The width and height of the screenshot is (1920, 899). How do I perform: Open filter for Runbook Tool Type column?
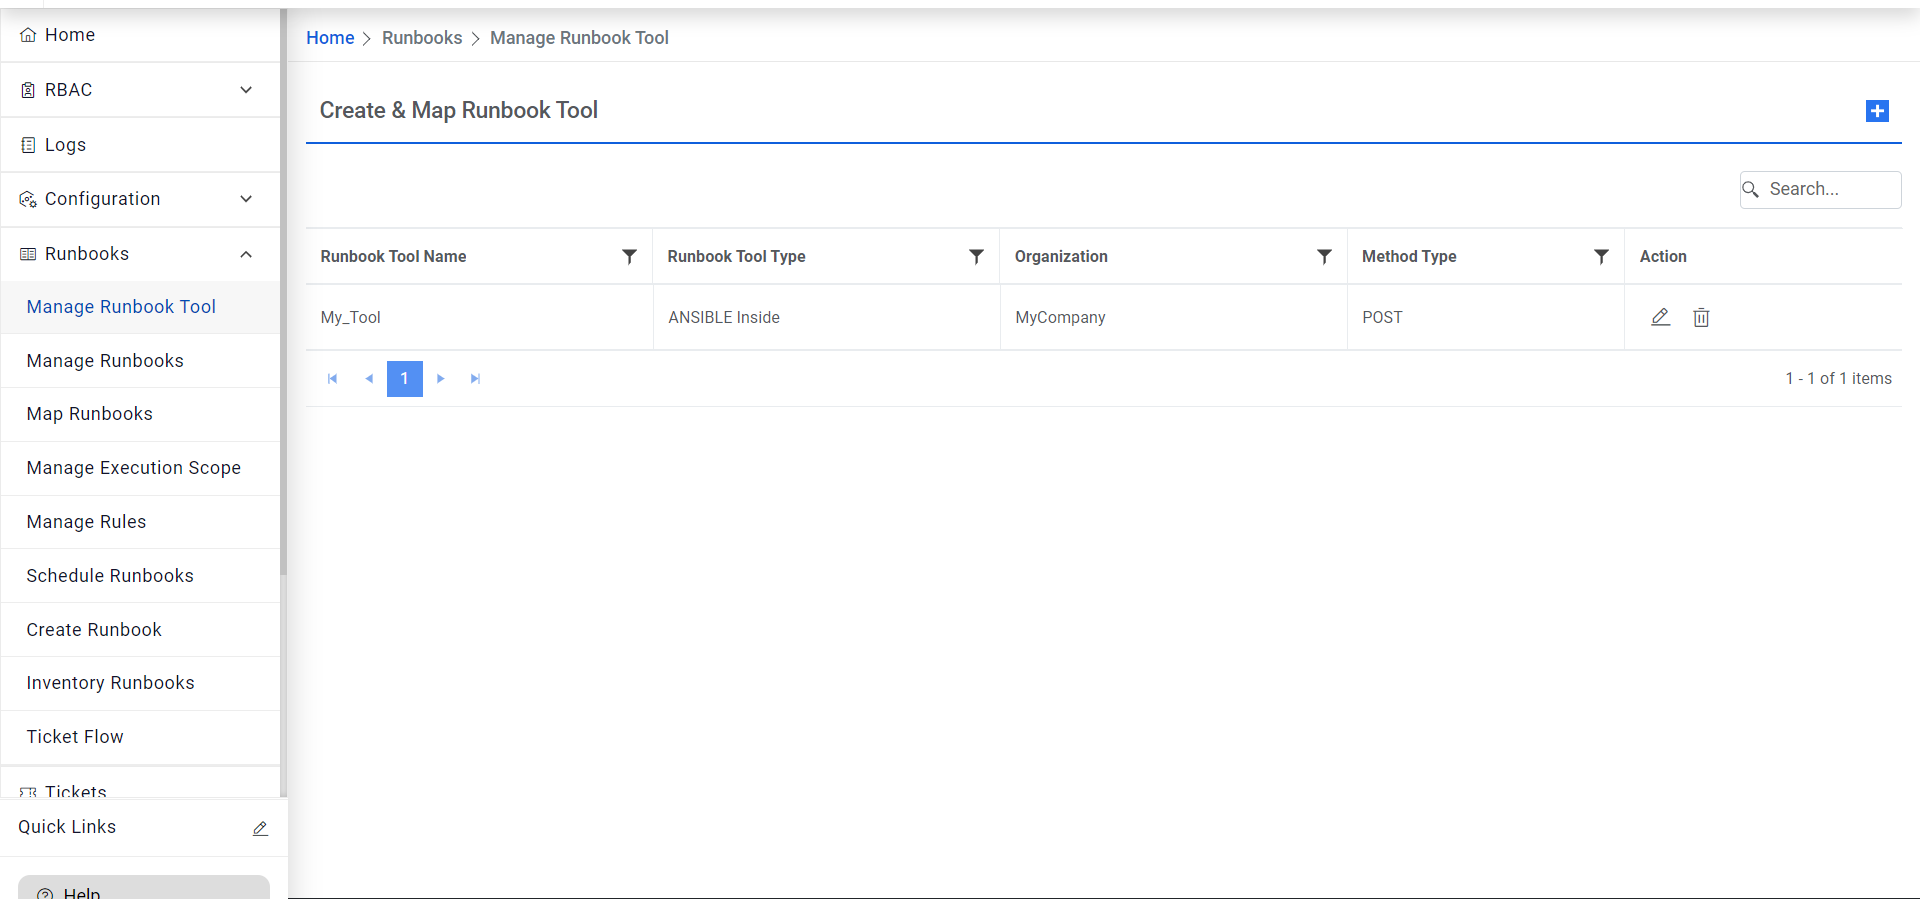coord(976,257)
